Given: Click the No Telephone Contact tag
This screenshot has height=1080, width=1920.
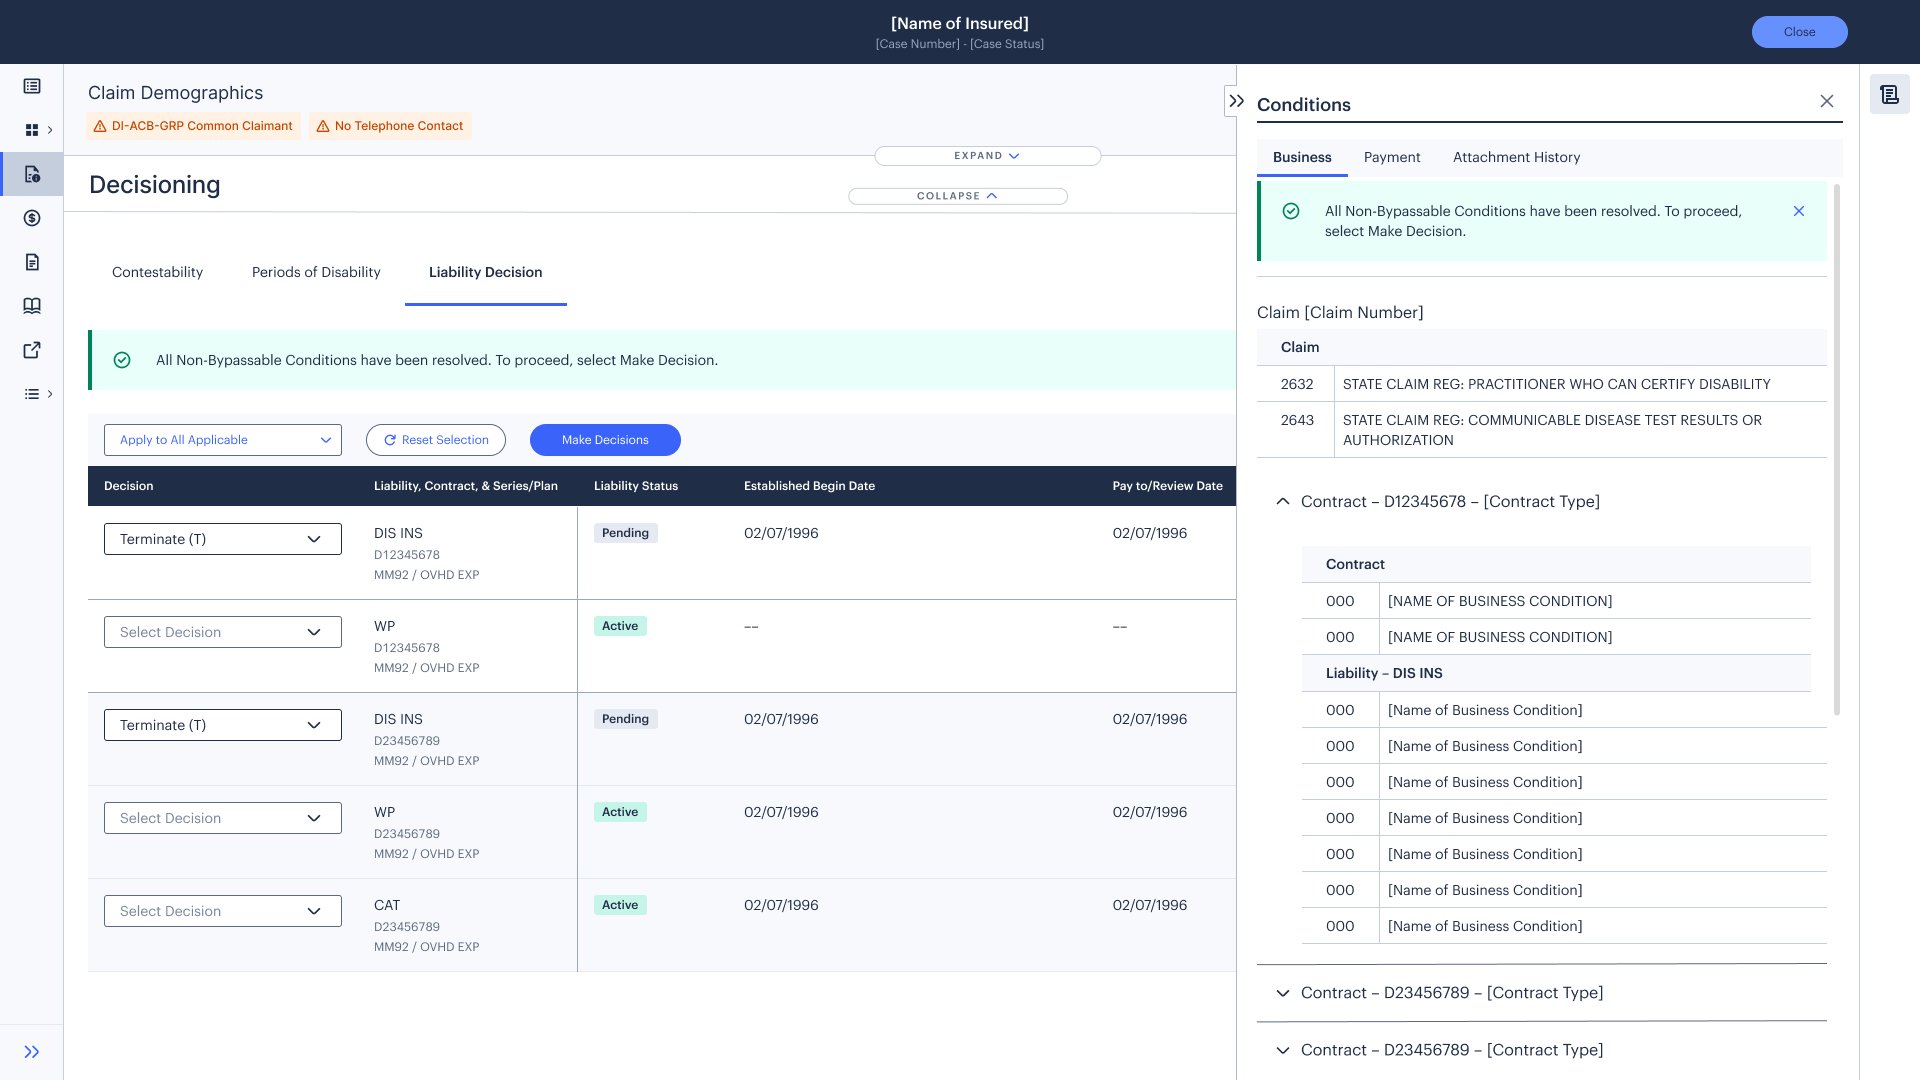Looking at the screenshot, I should tap(390, 126).
